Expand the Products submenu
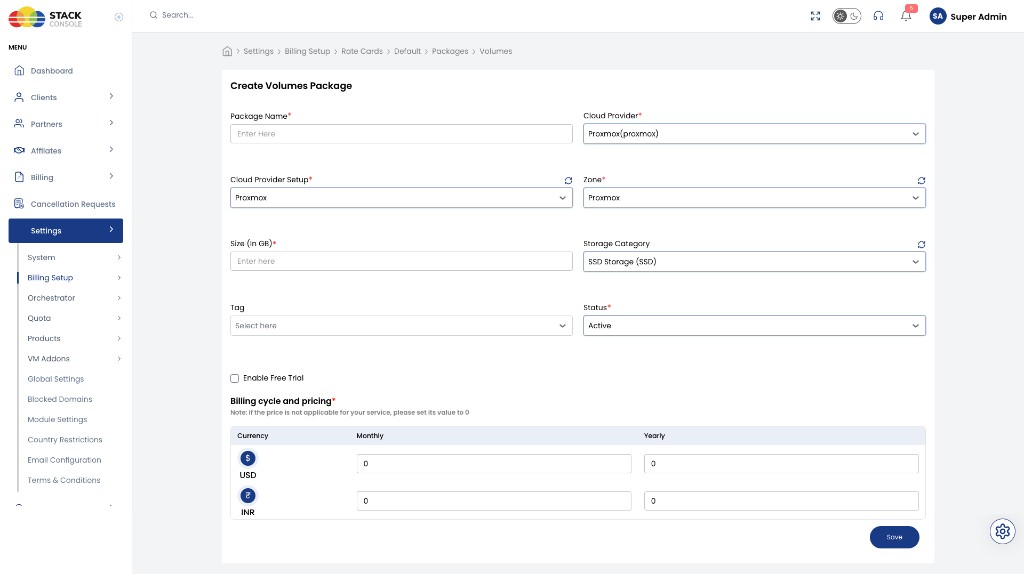 [x=74, y=338]
